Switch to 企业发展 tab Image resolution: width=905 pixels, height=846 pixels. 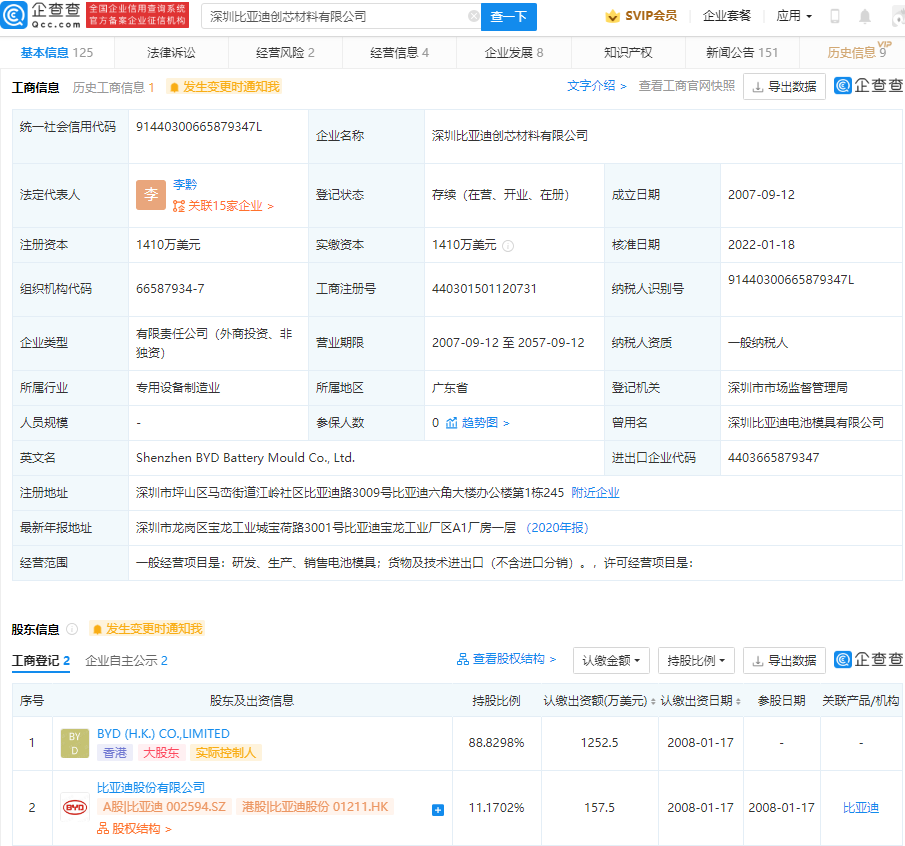[514, 53]
